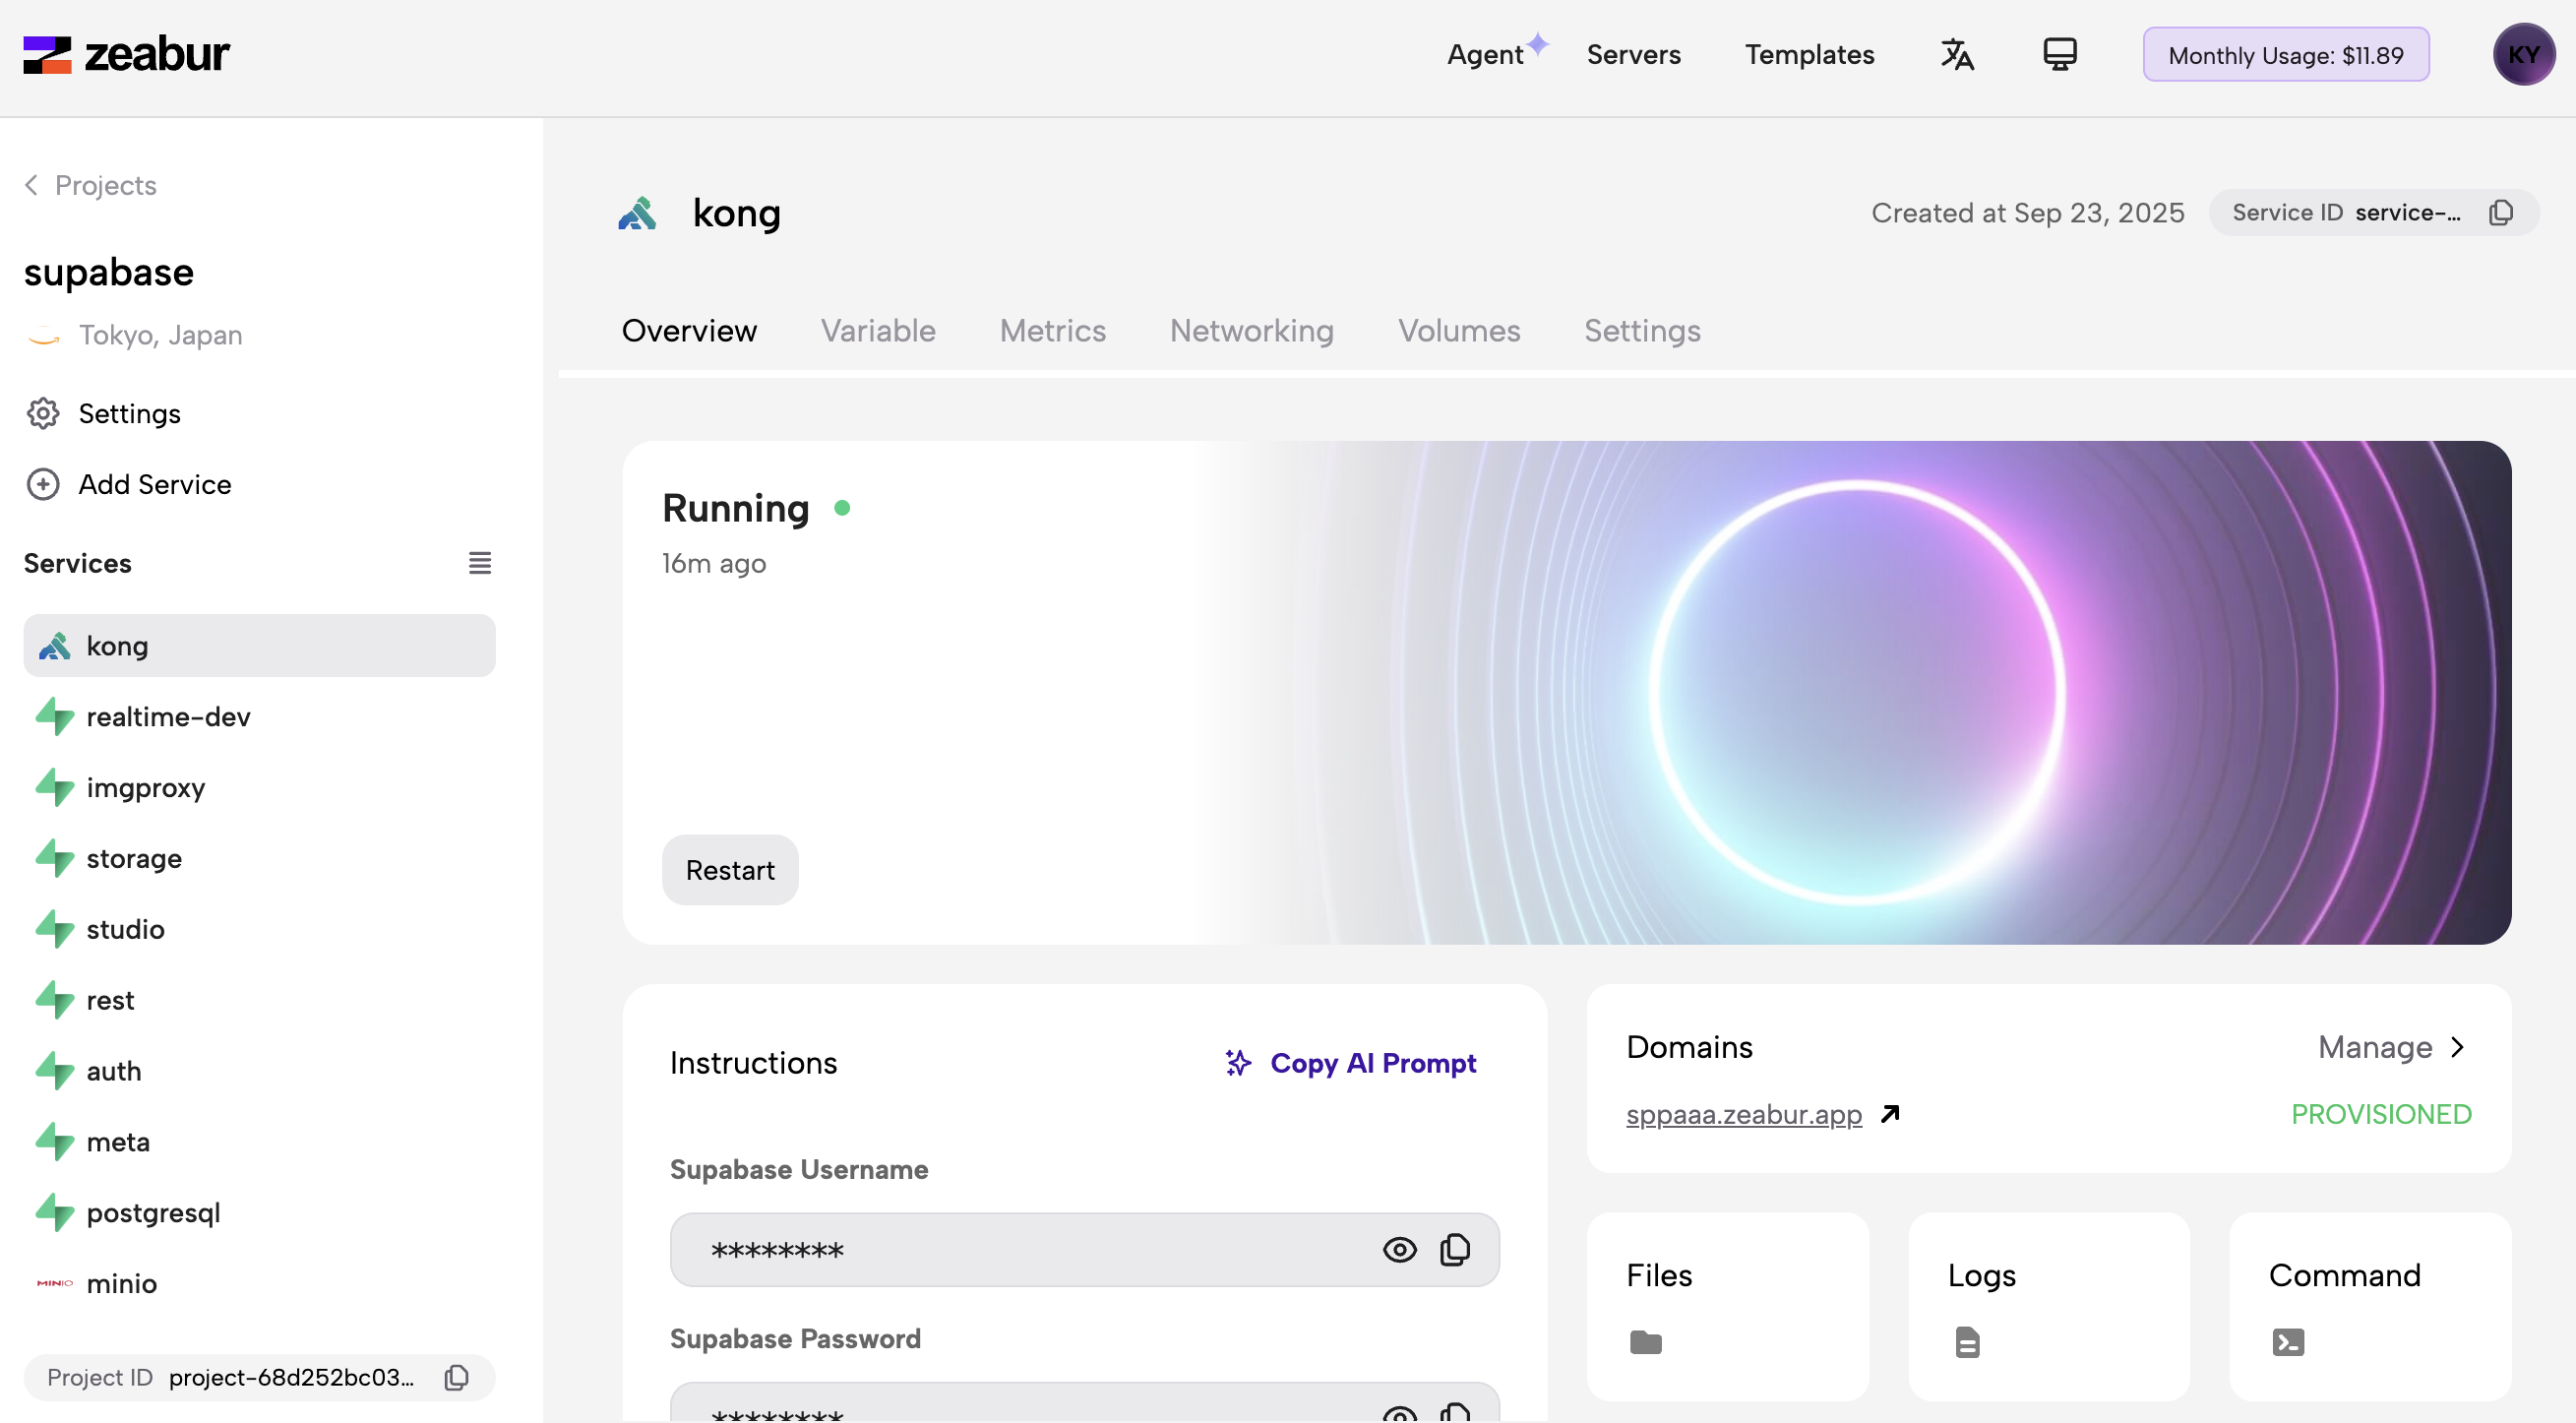Restart the kong service

729,869
